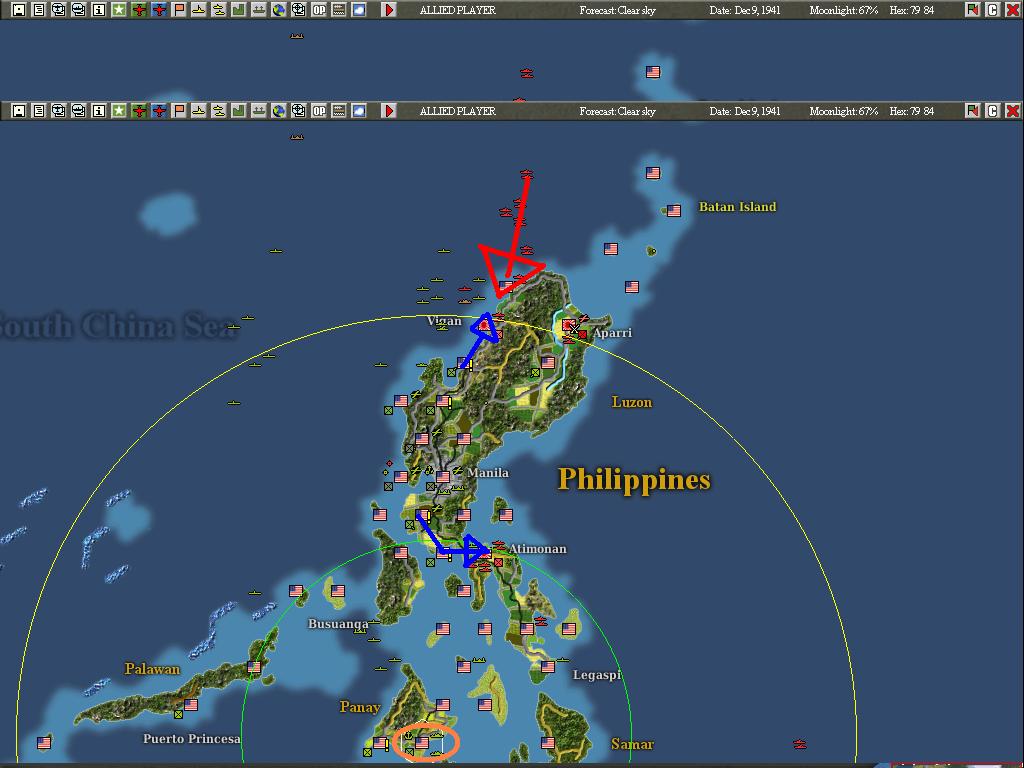Click the brown striped lines icon in main toolbar

pyautogui.click(x=339, y=111)
